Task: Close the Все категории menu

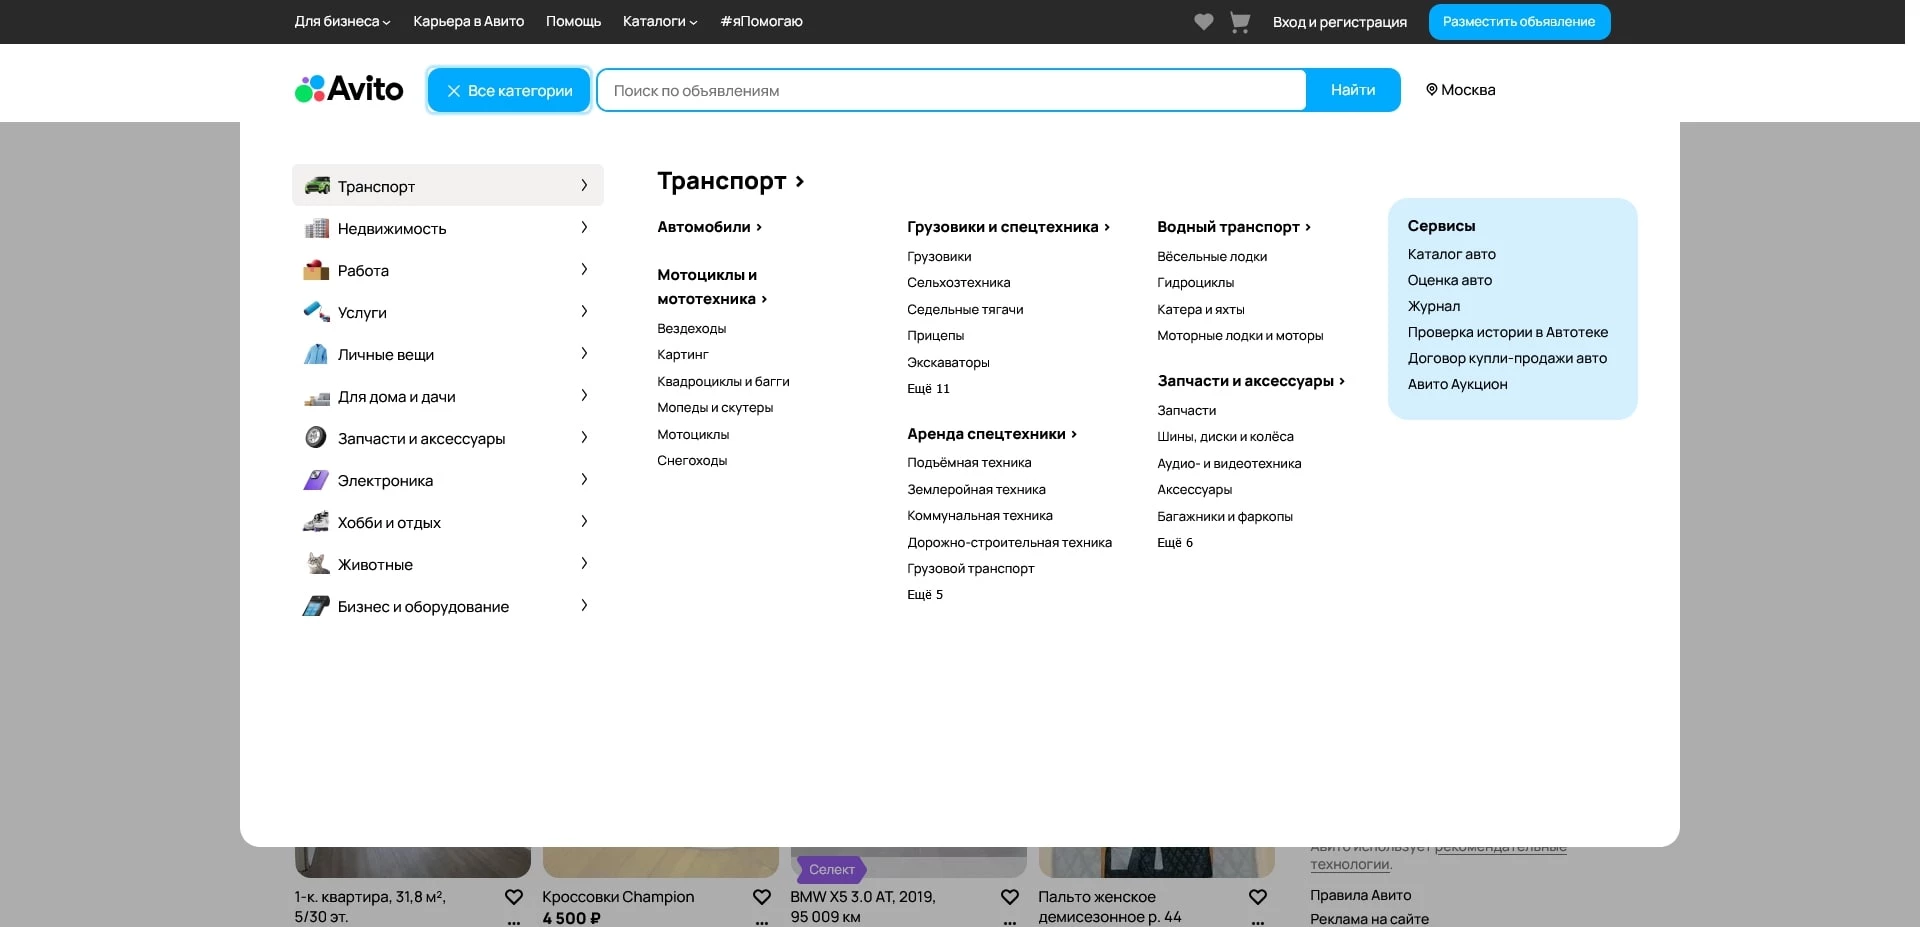Action: pos(509,90)
